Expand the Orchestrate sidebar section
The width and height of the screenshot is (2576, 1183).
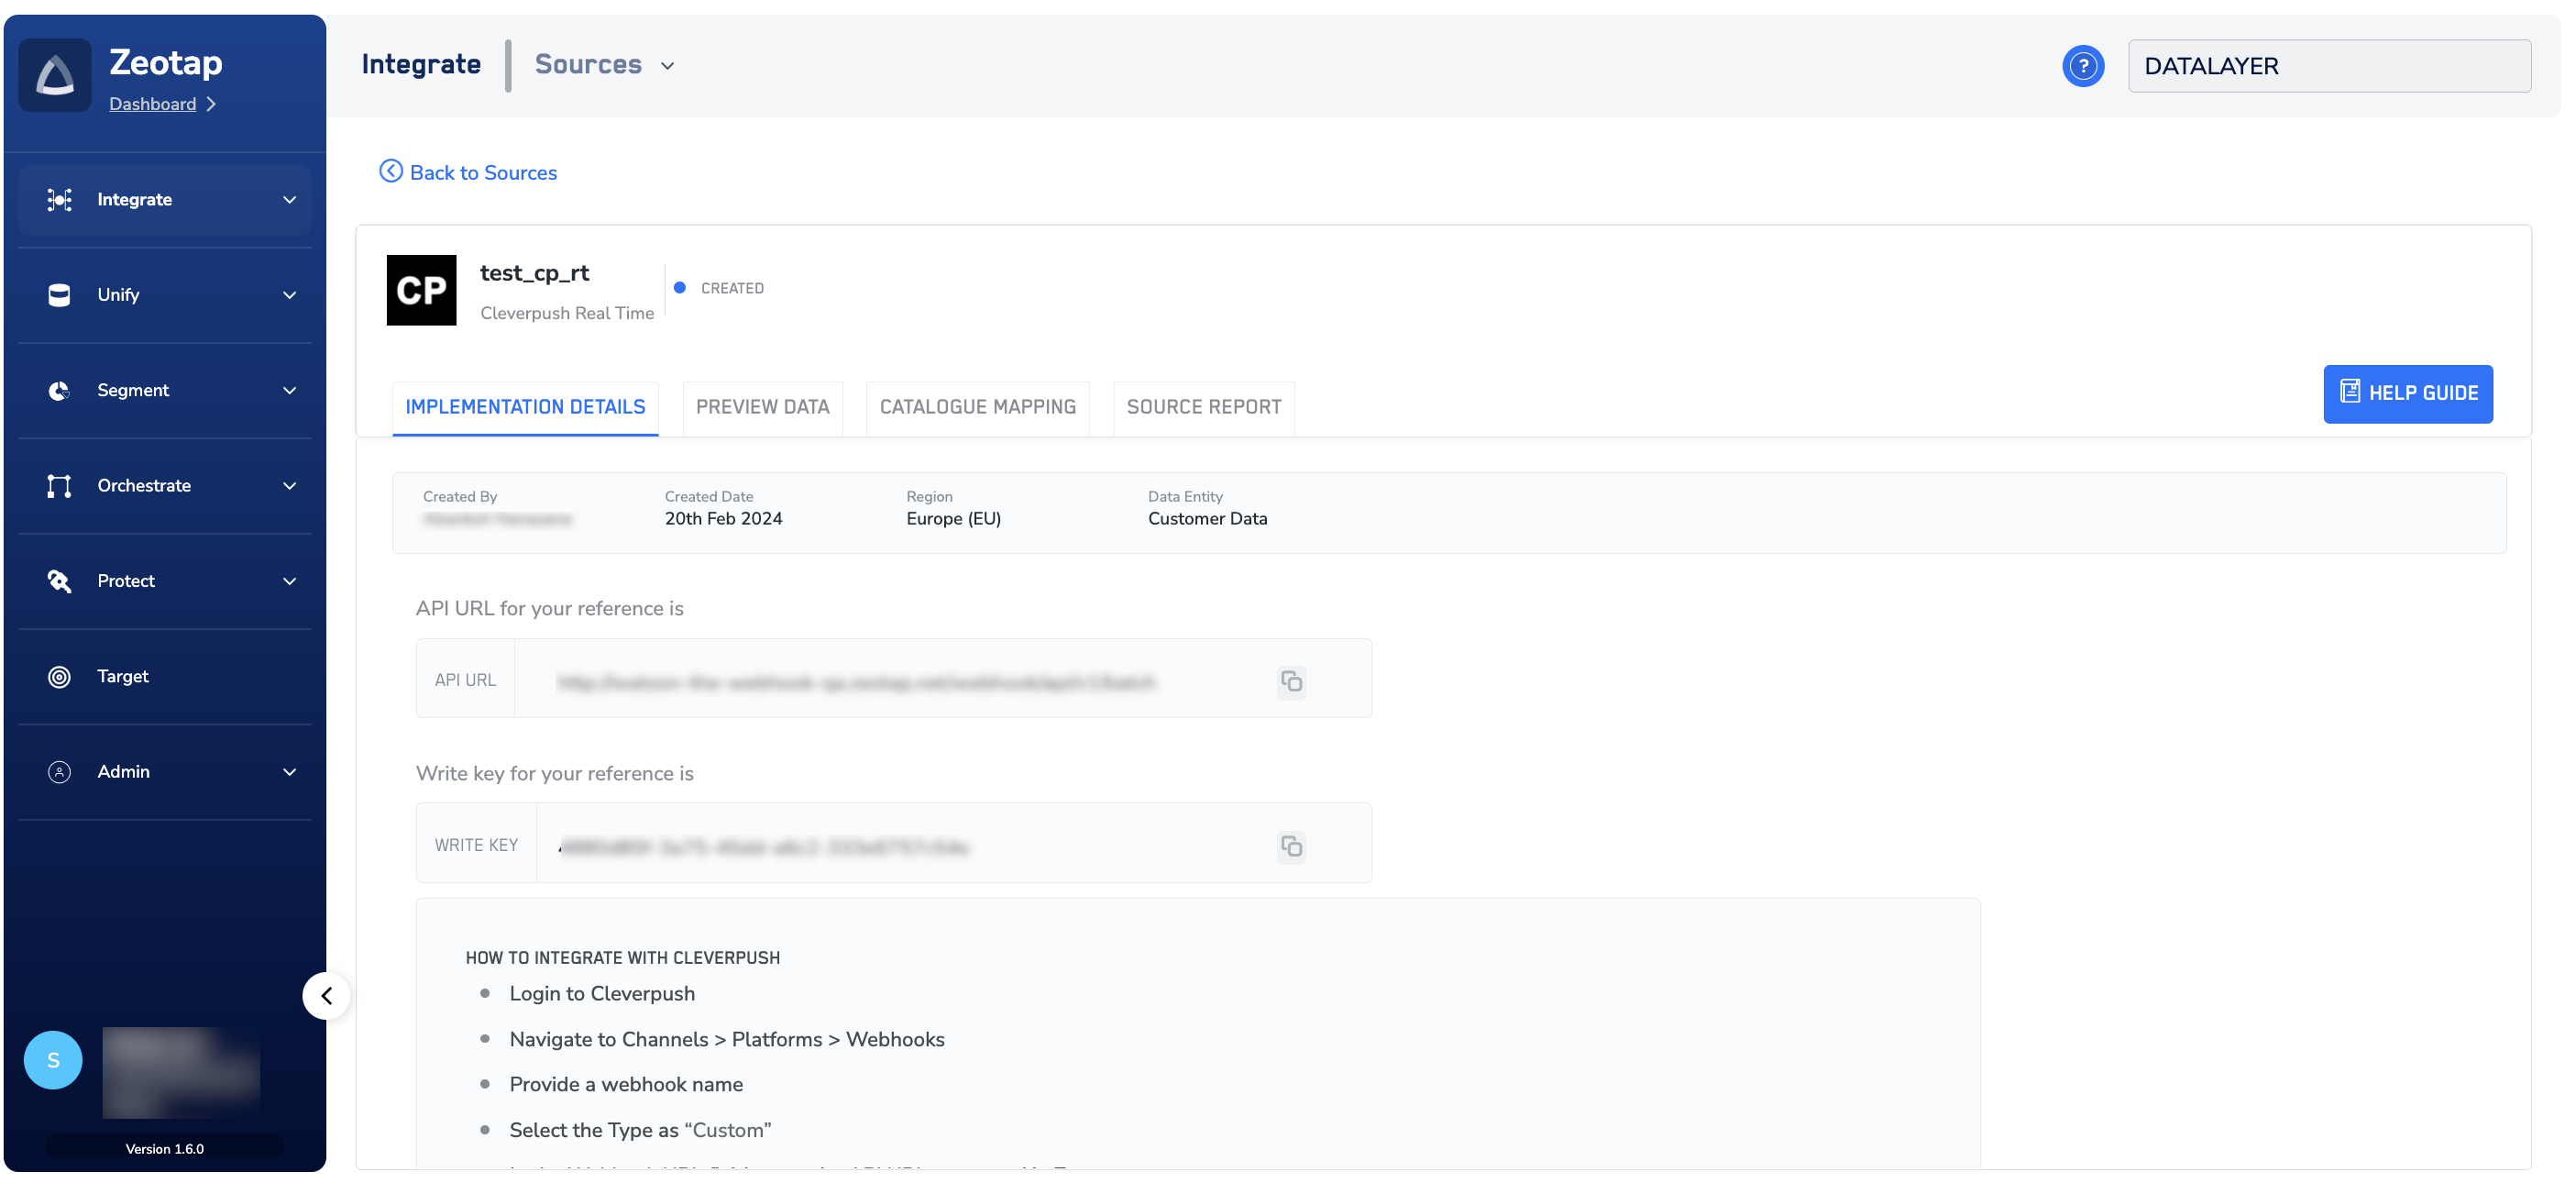pyautogui.click(x=289, y=486)
